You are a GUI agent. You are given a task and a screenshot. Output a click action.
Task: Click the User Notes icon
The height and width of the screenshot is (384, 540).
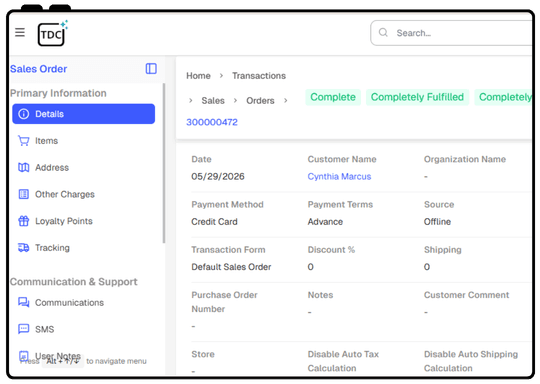point(23,355)
